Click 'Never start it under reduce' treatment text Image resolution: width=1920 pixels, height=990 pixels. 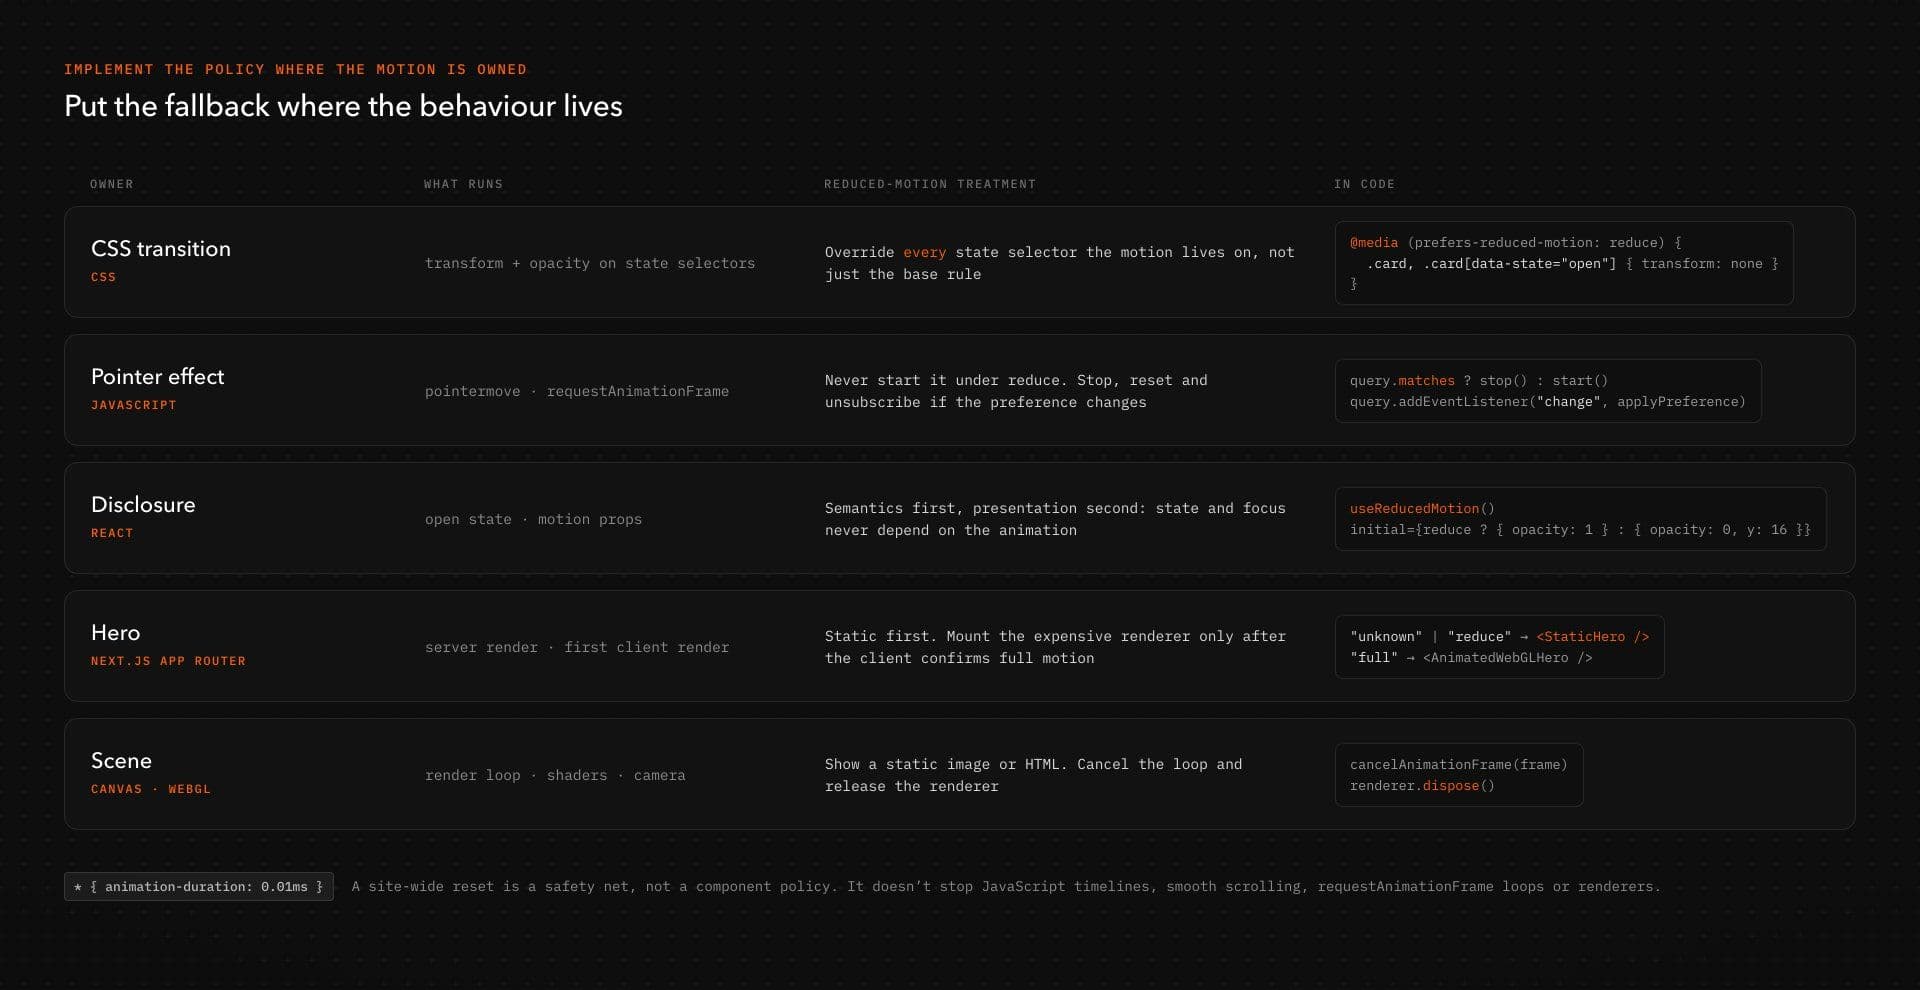[x=1016, y=391]
